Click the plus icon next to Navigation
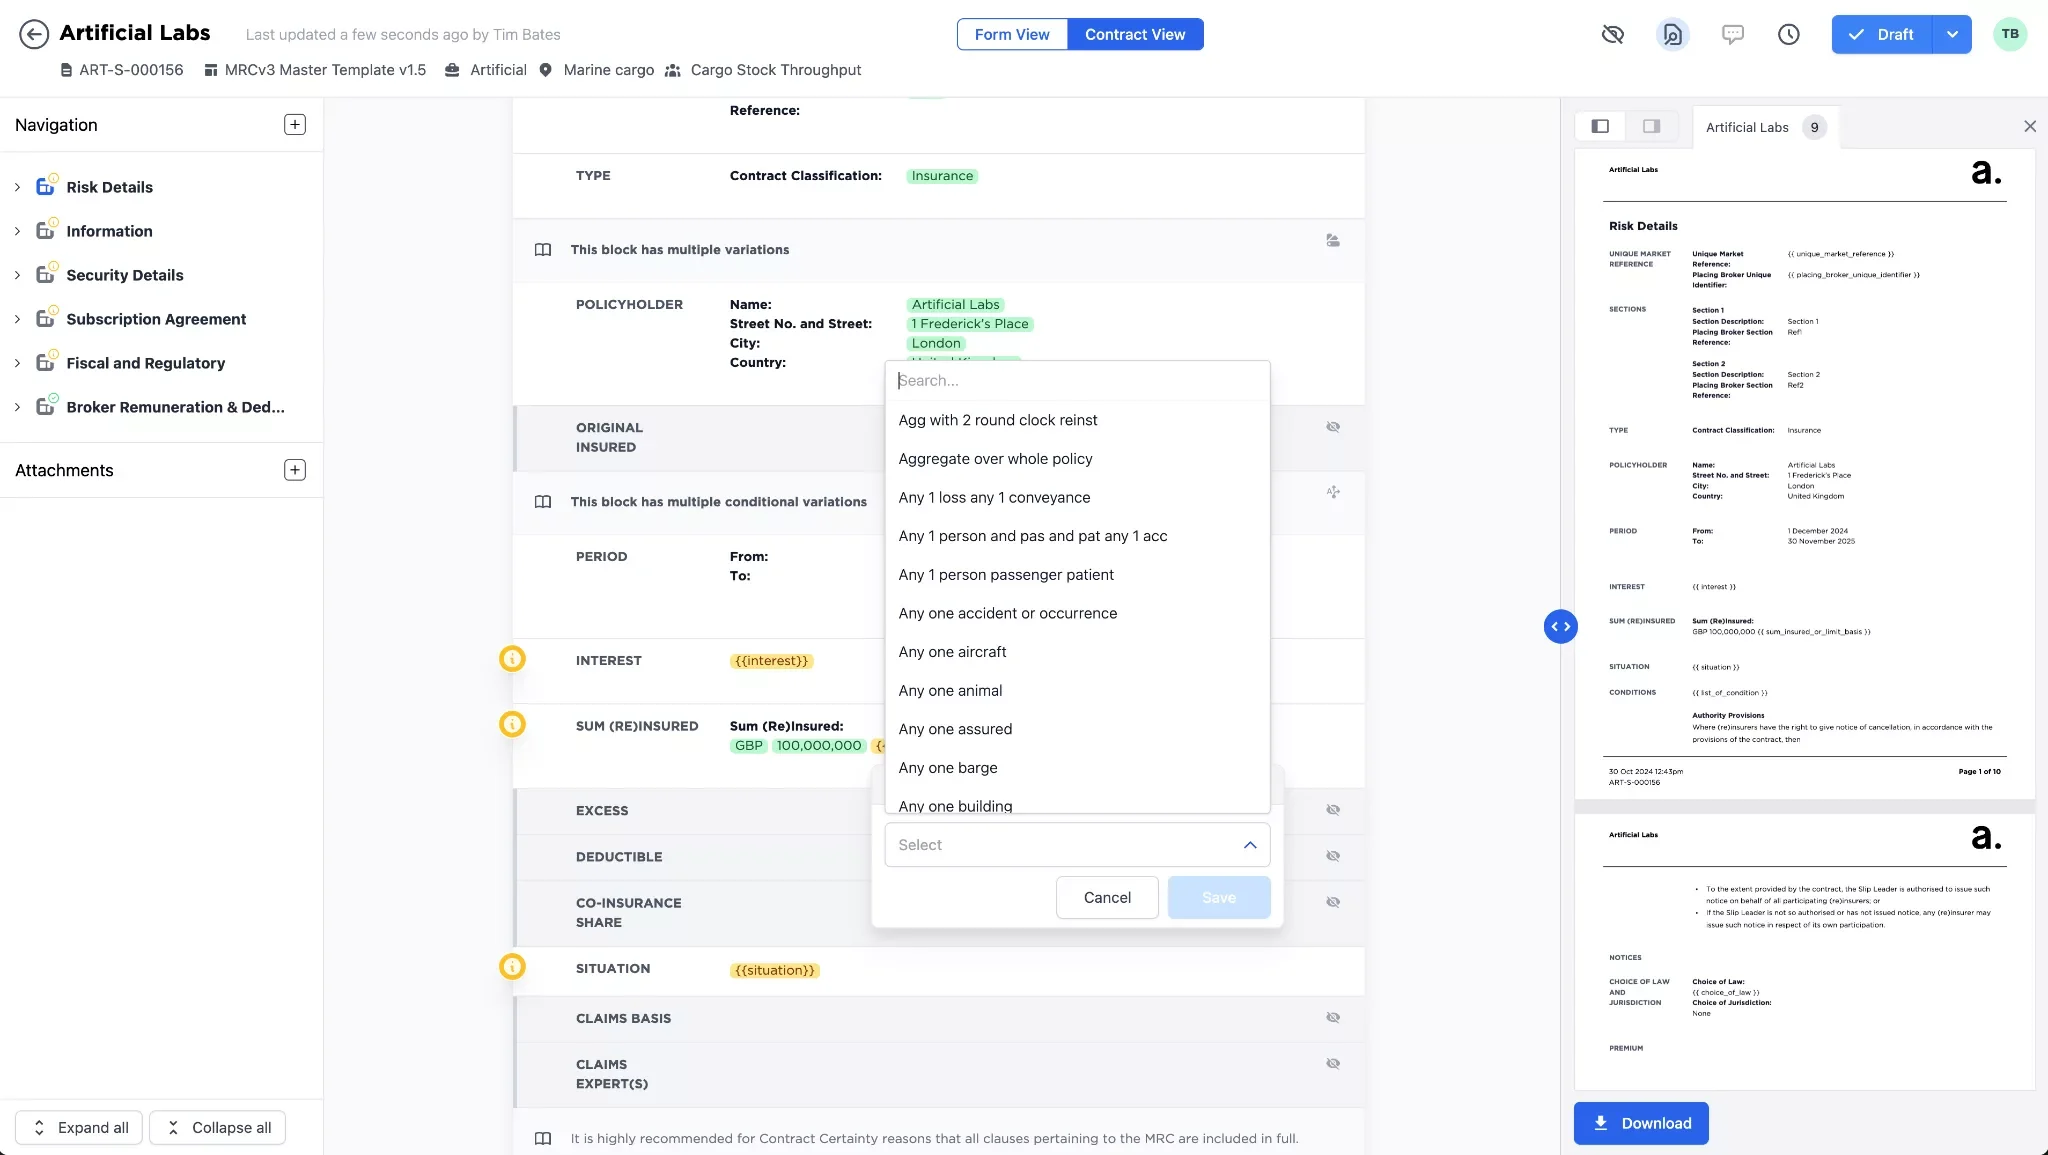Viewport: 2048px width, 1155px height. pos(294,125)
